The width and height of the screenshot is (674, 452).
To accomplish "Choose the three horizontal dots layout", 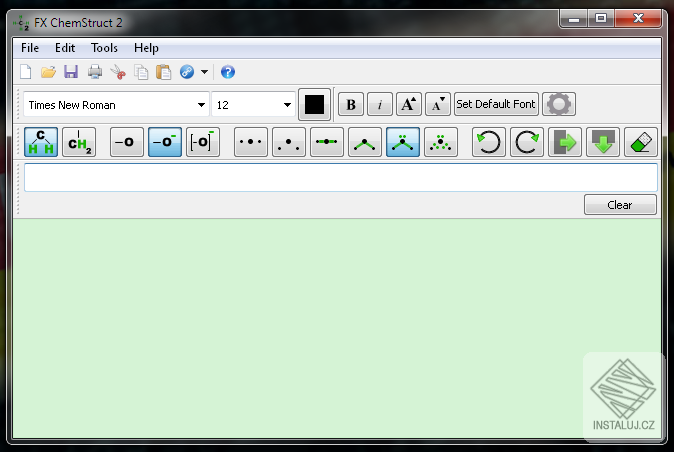I will 251,142.
